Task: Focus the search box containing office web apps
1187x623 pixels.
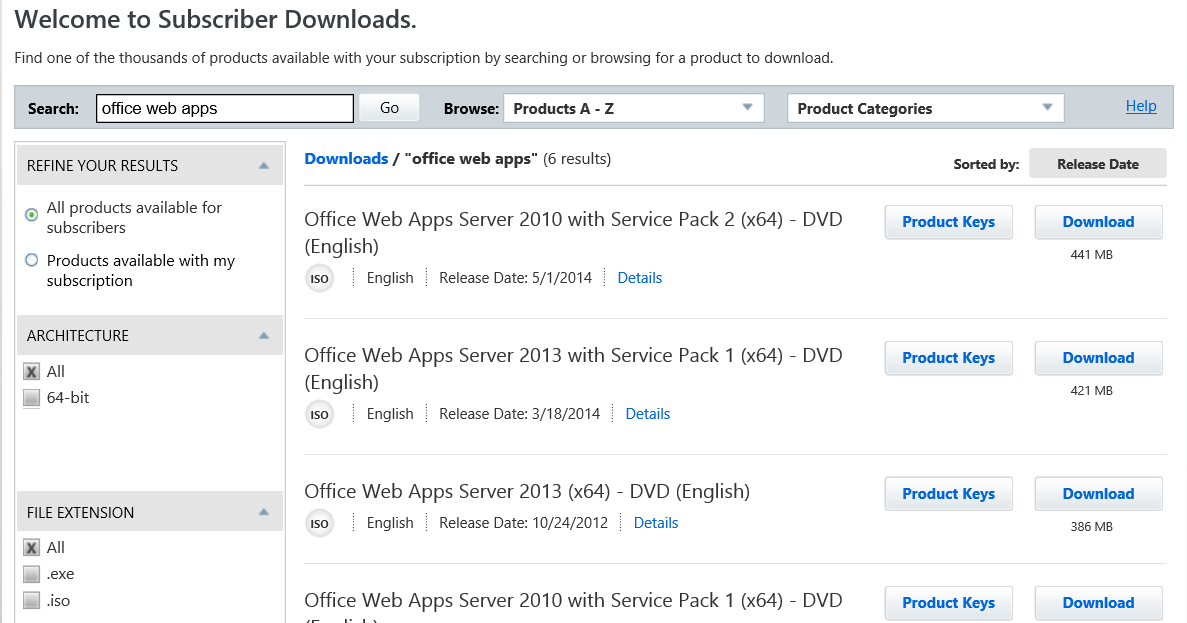Action: coord(225,108)
